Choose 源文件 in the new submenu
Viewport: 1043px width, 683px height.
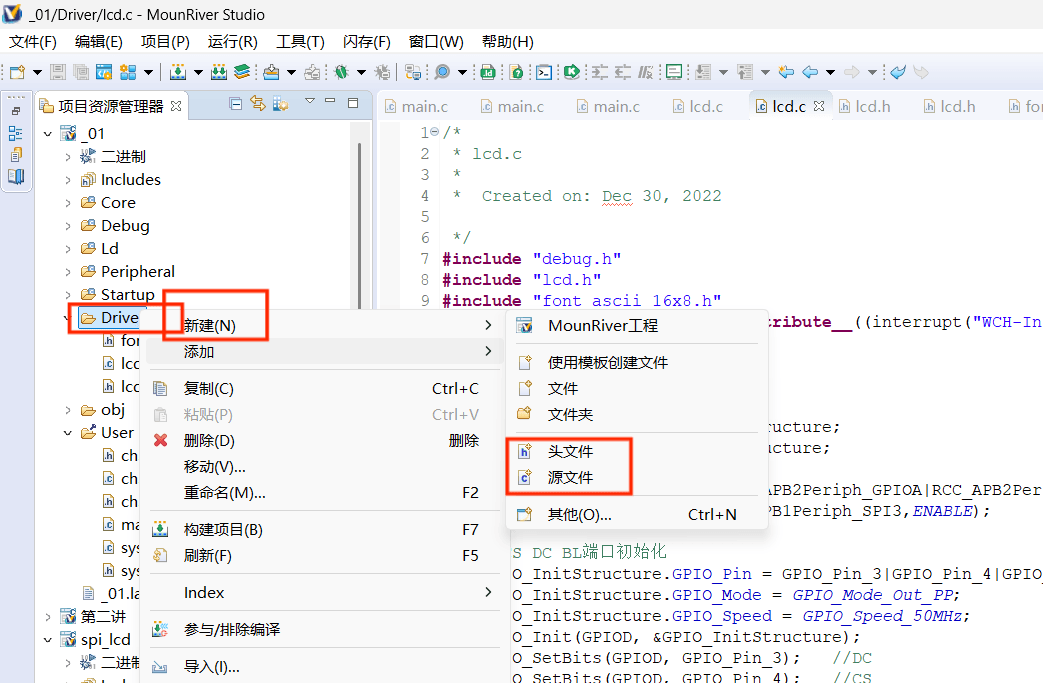[x=570, y=478]
